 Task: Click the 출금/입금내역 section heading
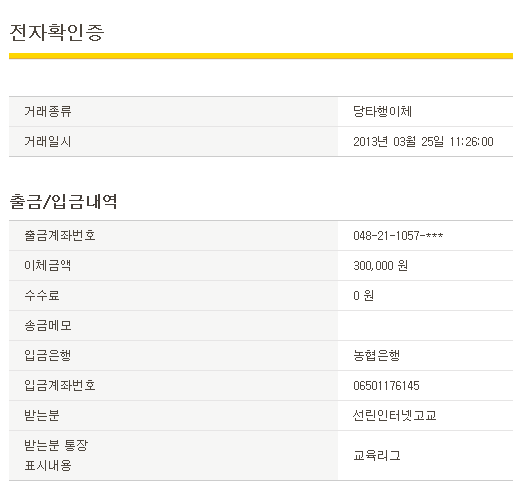pyautogui.click(x=63, y=201)
